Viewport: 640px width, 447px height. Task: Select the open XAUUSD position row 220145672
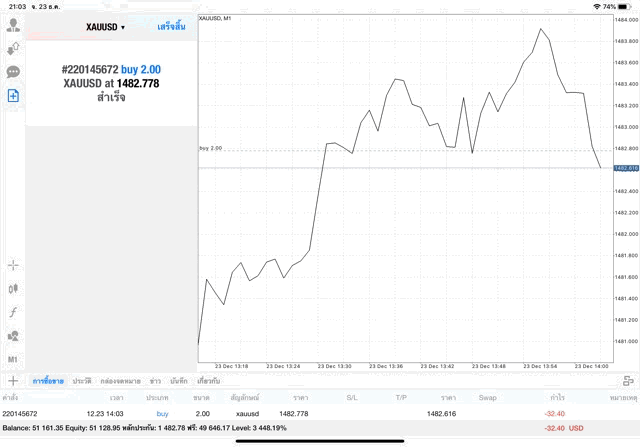pyautogui.click(x=300, y=413)
